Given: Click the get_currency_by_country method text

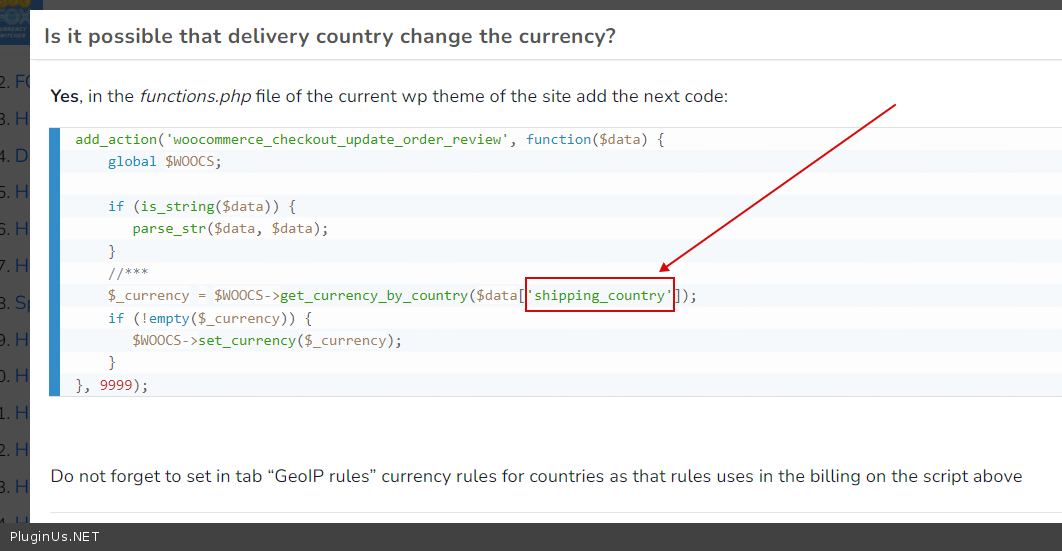Looking at the screenshot, I should tap(374, 296).
